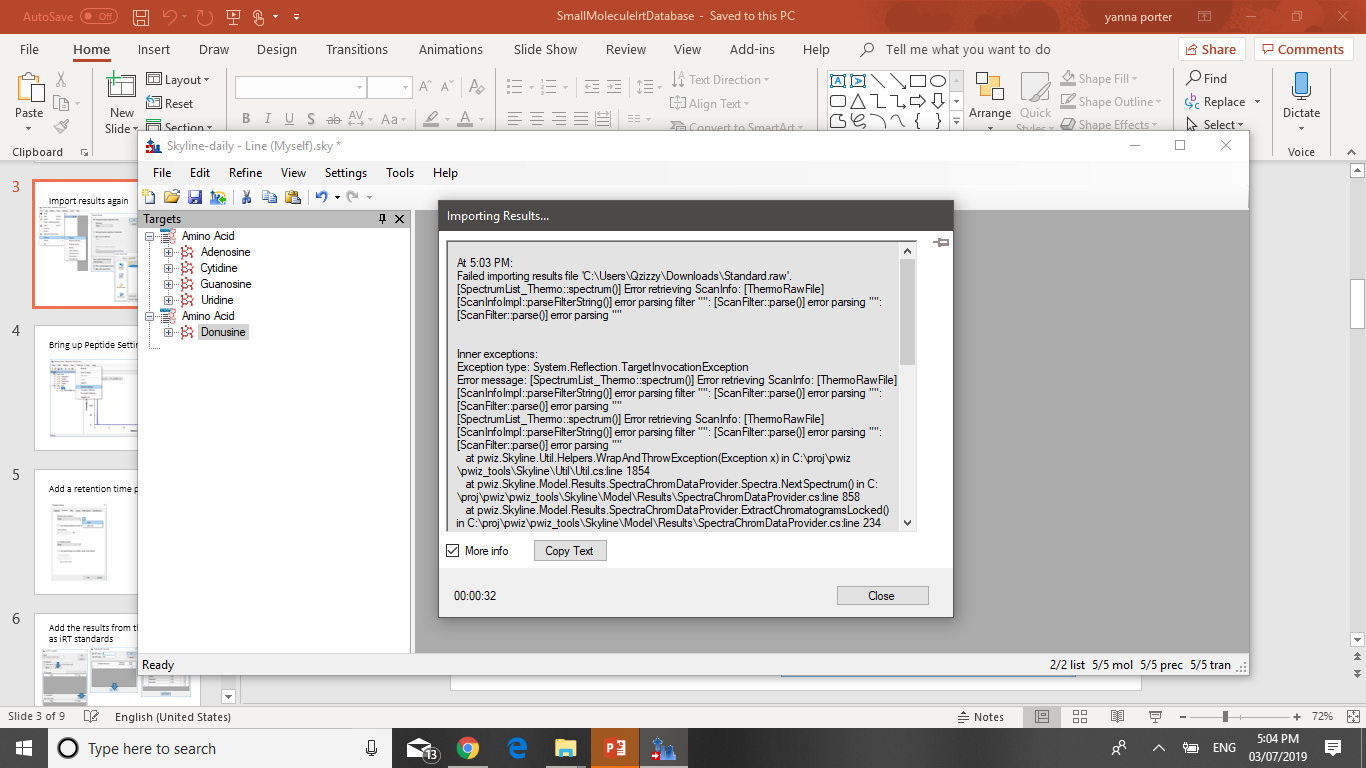
Task: Toggle the AutoSave switch off/on
Action: pos(98,17)
